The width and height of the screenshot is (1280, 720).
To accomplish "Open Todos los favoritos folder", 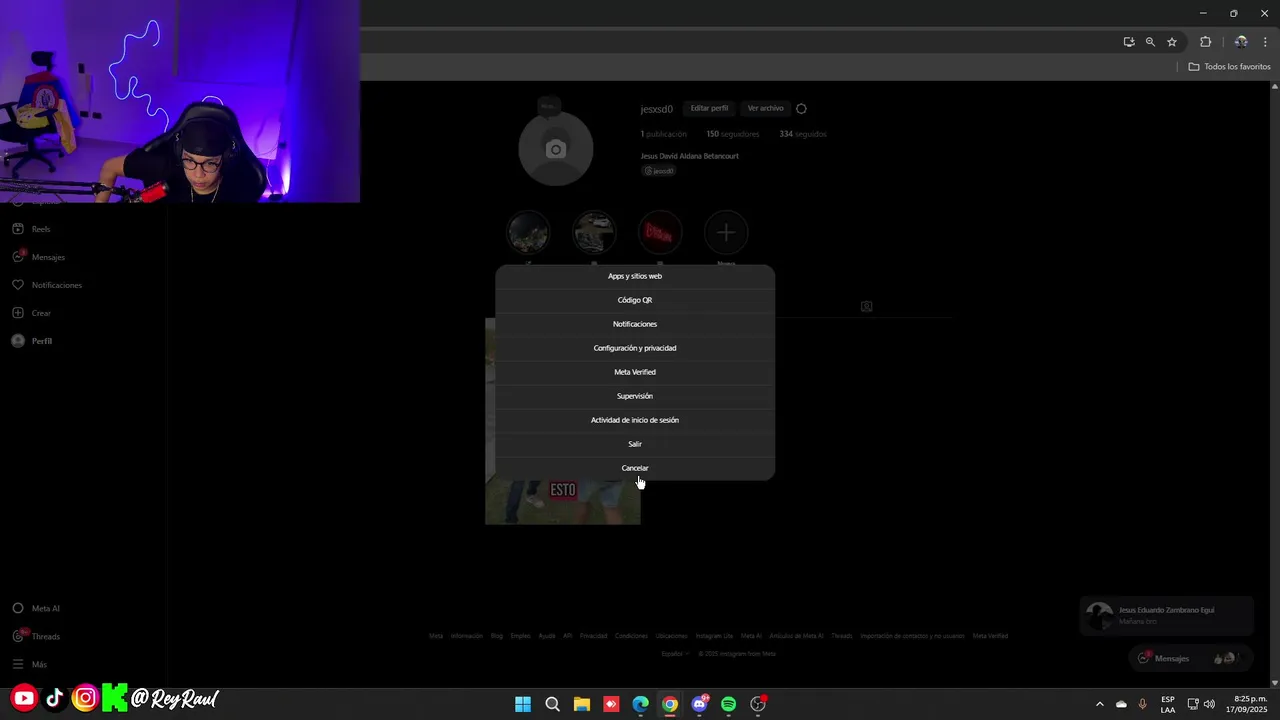I will 1229,67.
